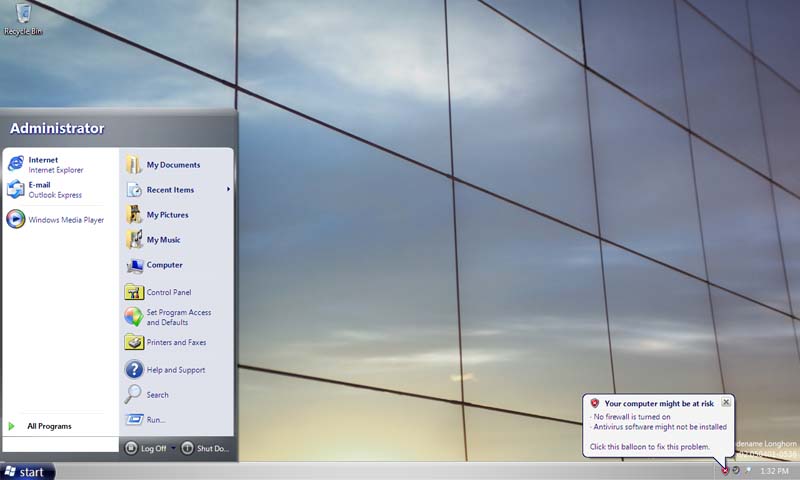The image size is (800, 480).
Task: Click the tray icon left of the clock
Action: [x=748, y=470]
